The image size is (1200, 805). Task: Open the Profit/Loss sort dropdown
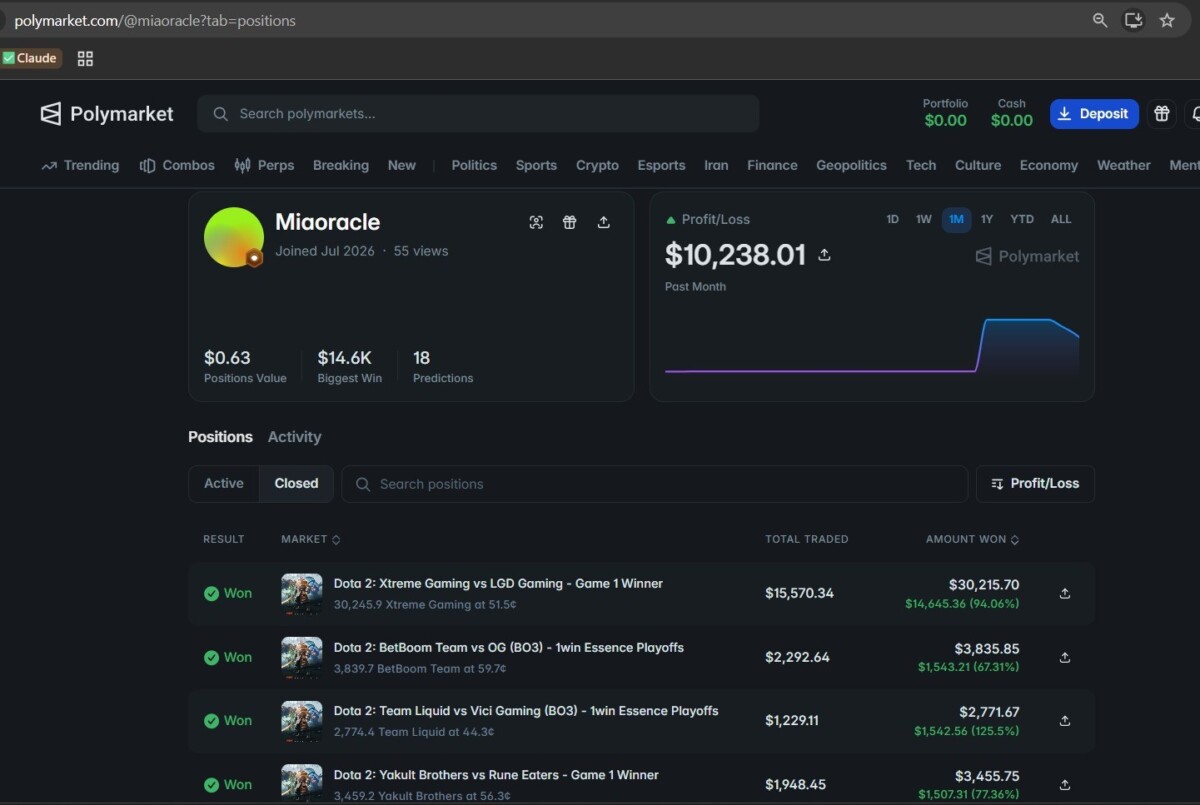click(1035, 484)
